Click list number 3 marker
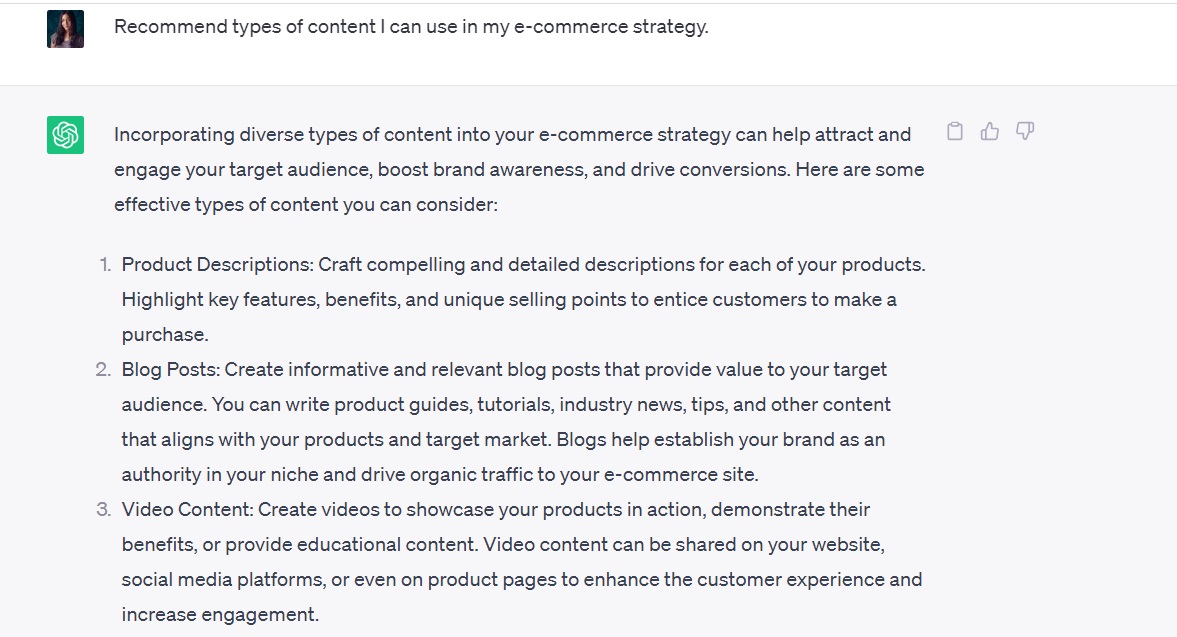 click(x=103, y=510)
